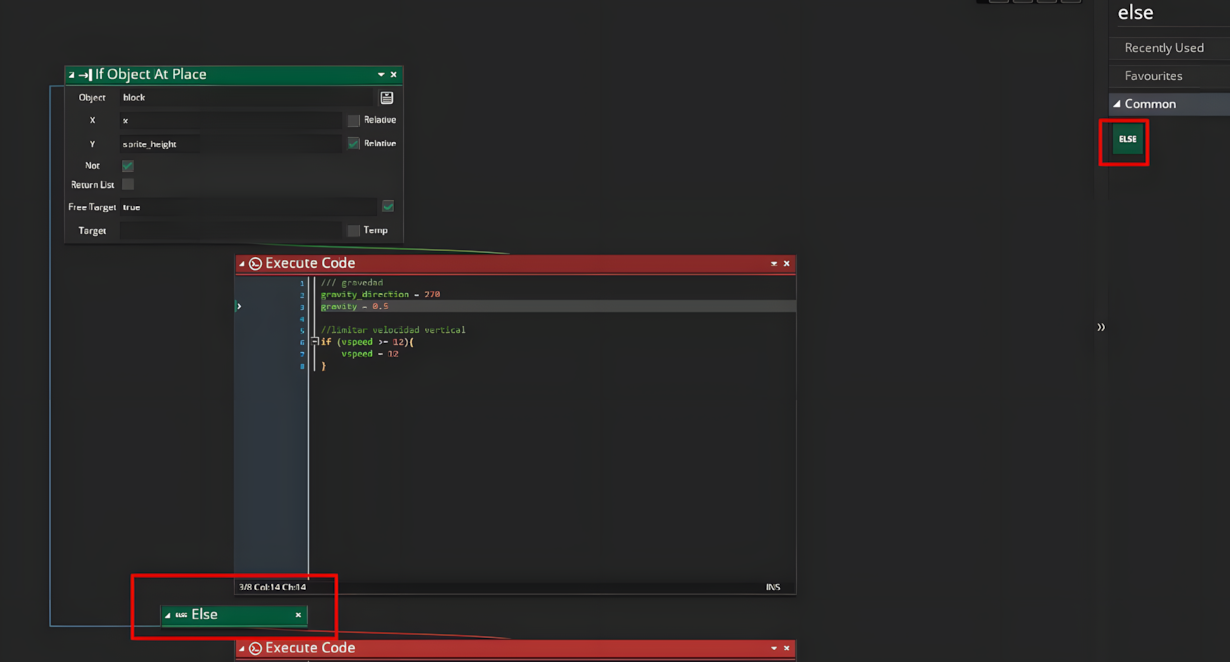Screen dimensions: 1230x662
Task: Enable the Temp checkbox for Target
Action: 353,231
